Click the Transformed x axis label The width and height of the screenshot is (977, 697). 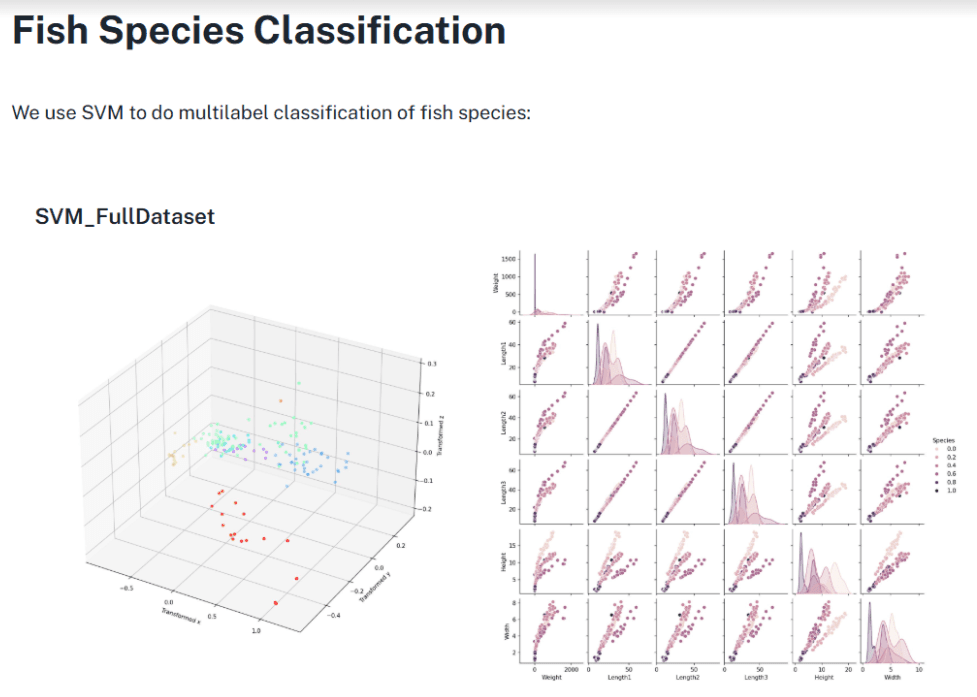tap(181, 613)
